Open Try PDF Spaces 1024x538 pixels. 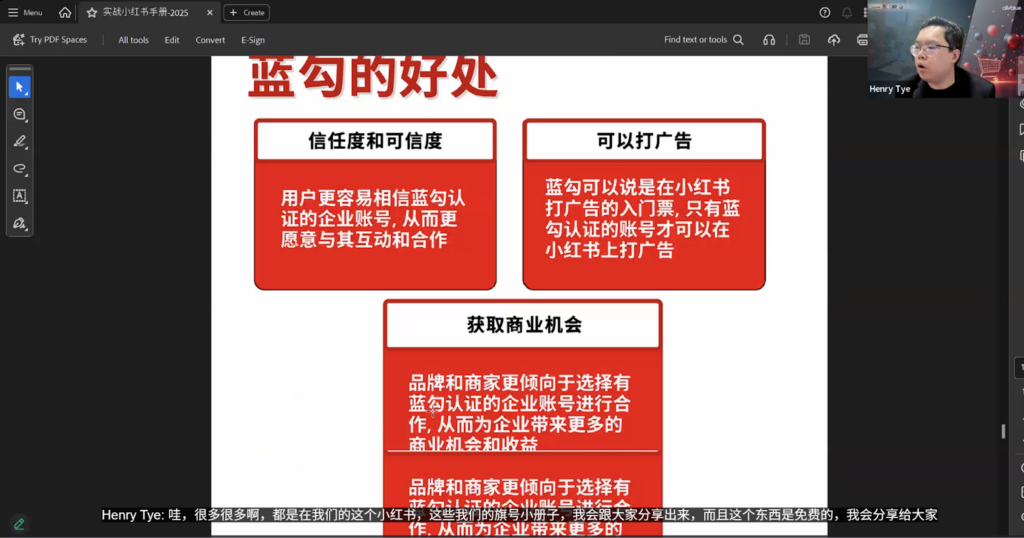pos(50,40)
